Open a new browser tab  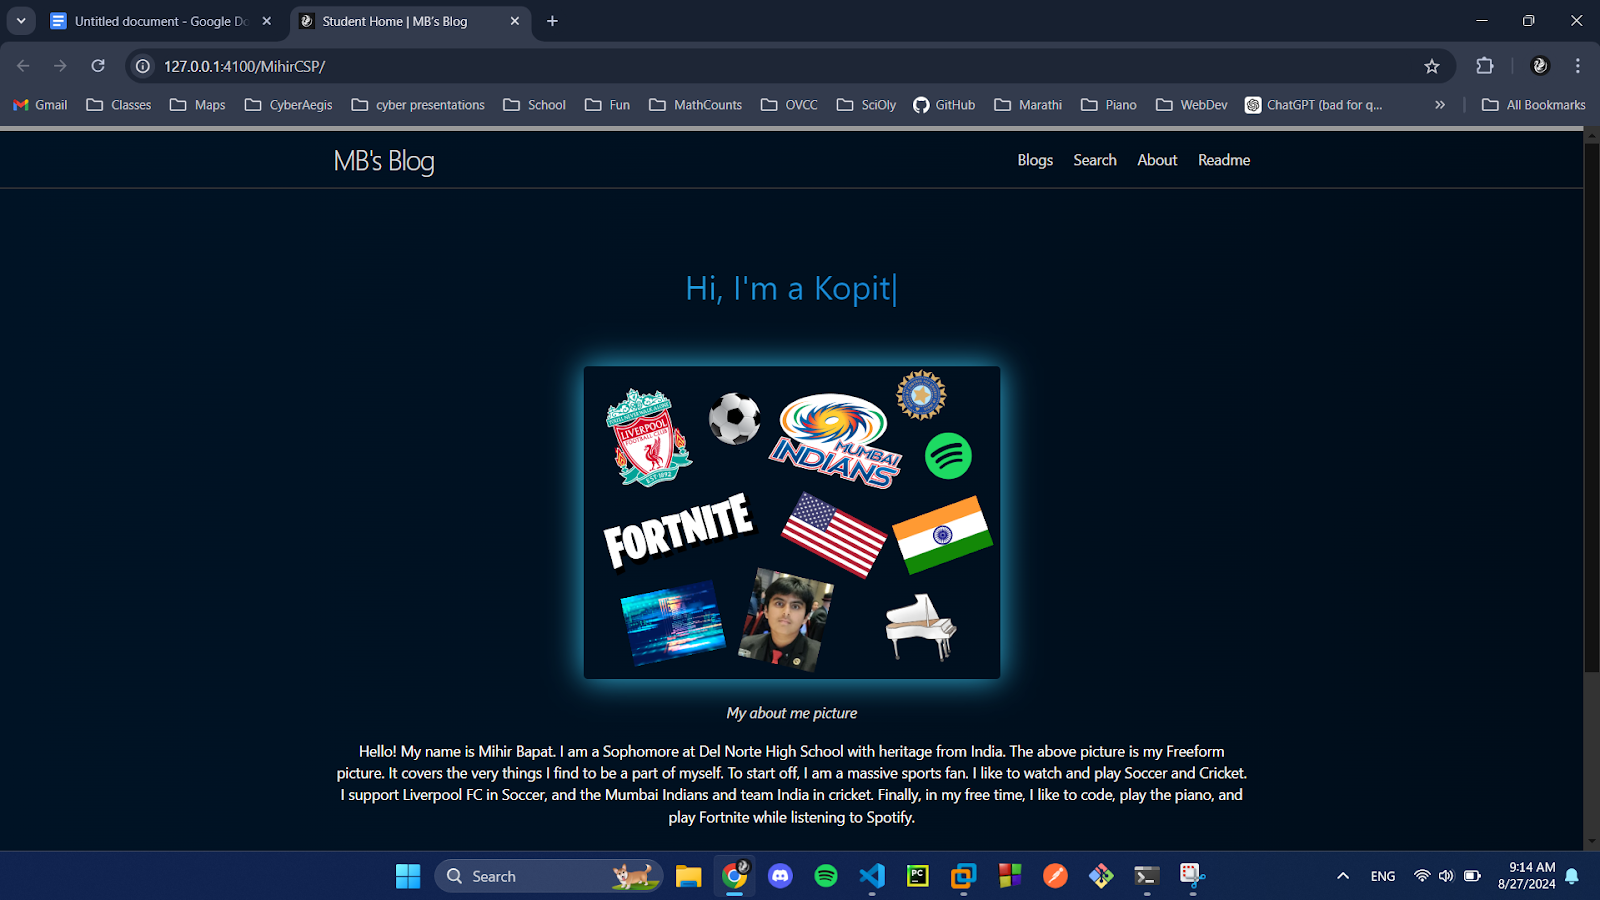[552, 21]
